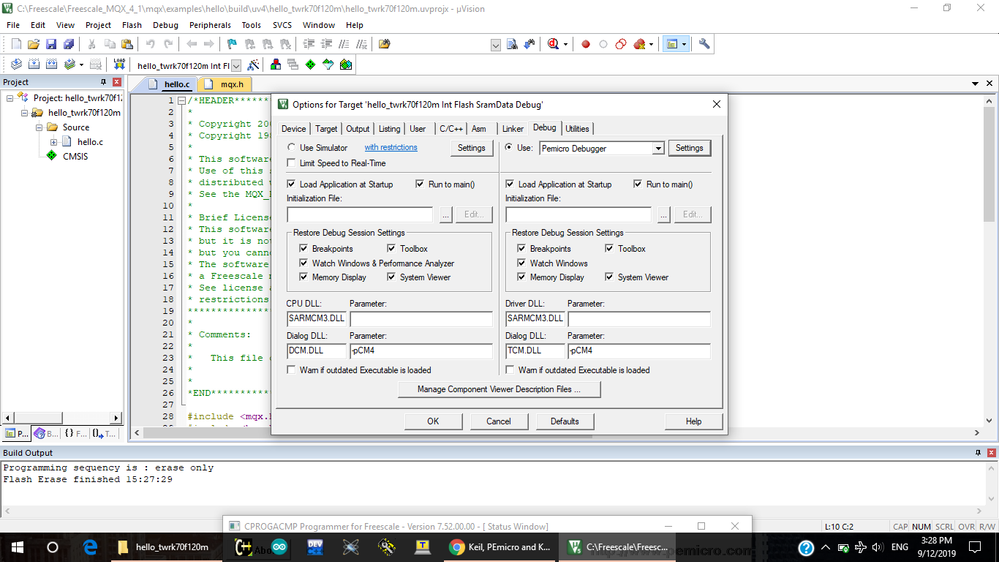
Task: Translate the current file toolbar icon
Action: point(16,64)
